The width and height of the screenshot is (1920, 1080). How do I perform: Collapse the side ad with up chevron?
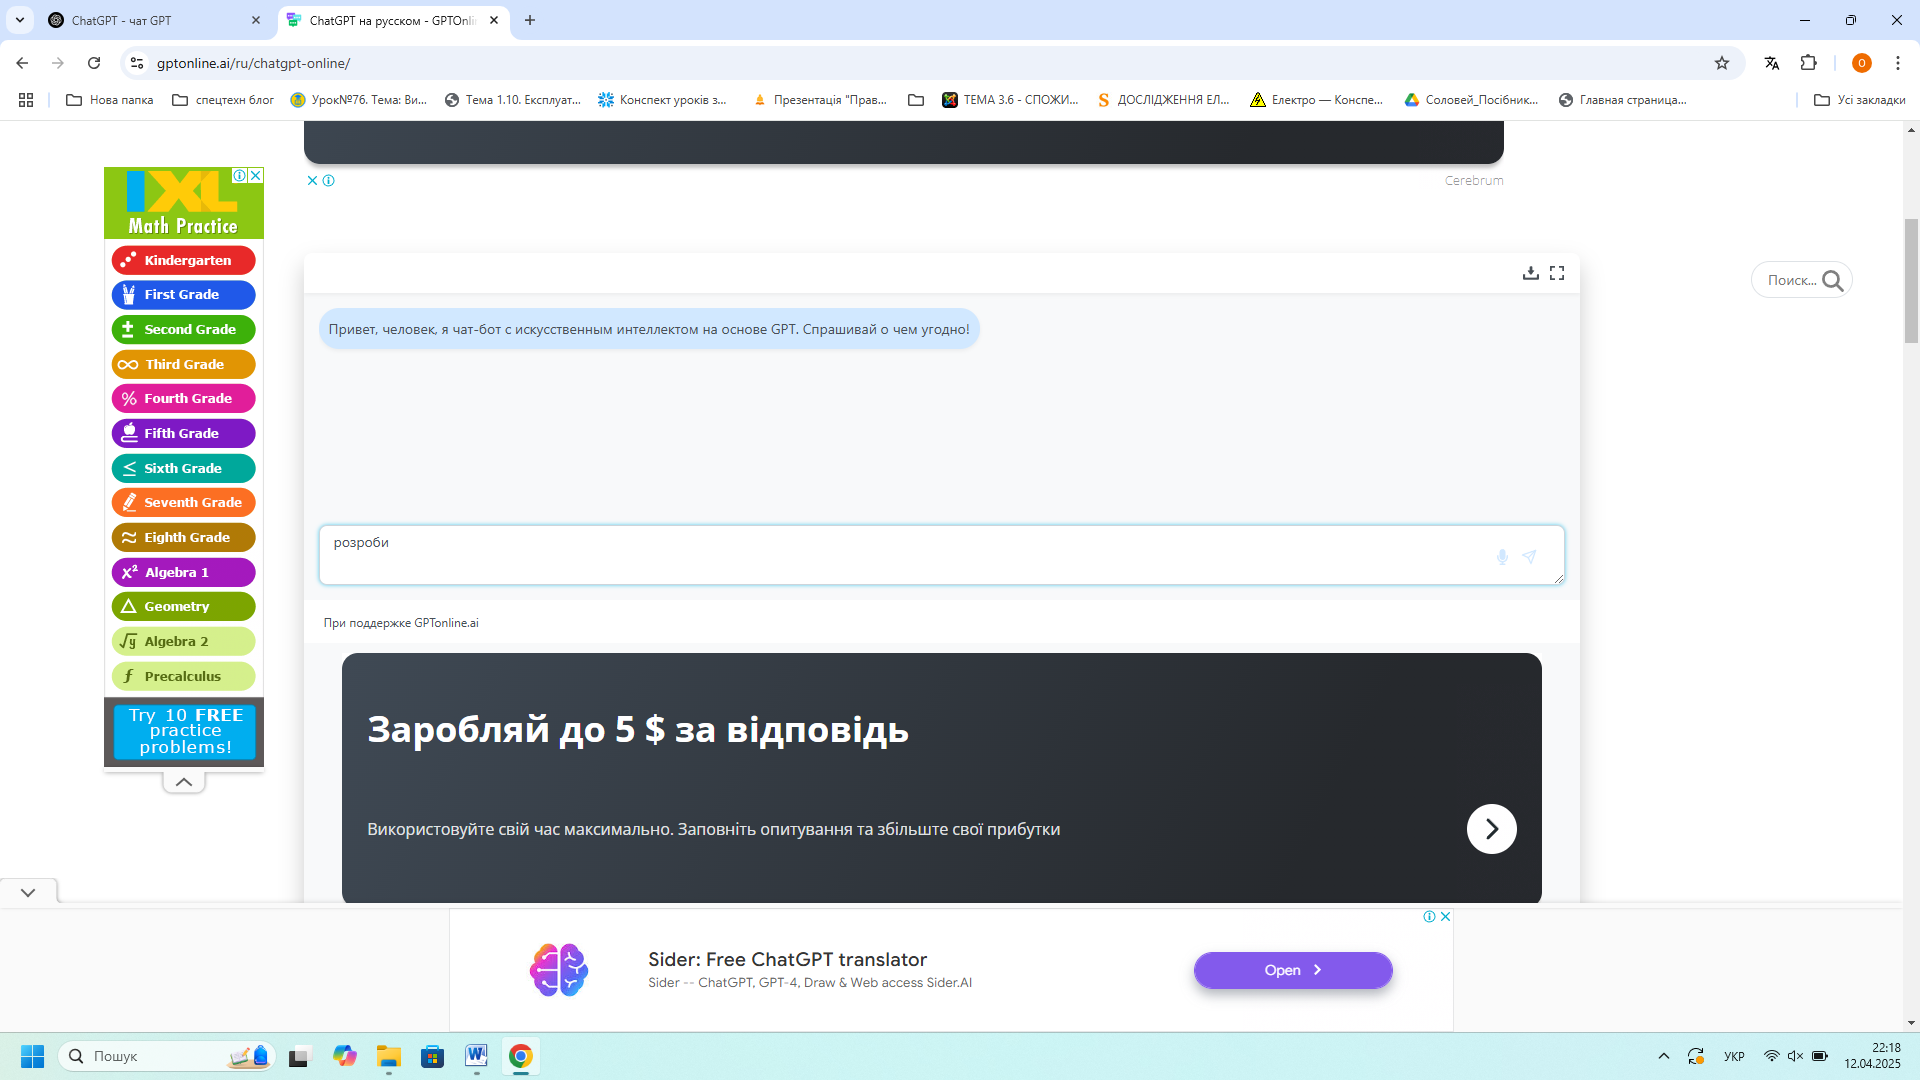184,782
